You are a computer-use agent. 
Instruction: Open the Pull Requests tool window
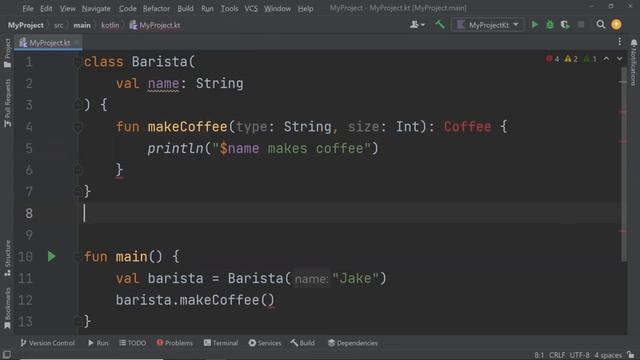click(7, 103)
